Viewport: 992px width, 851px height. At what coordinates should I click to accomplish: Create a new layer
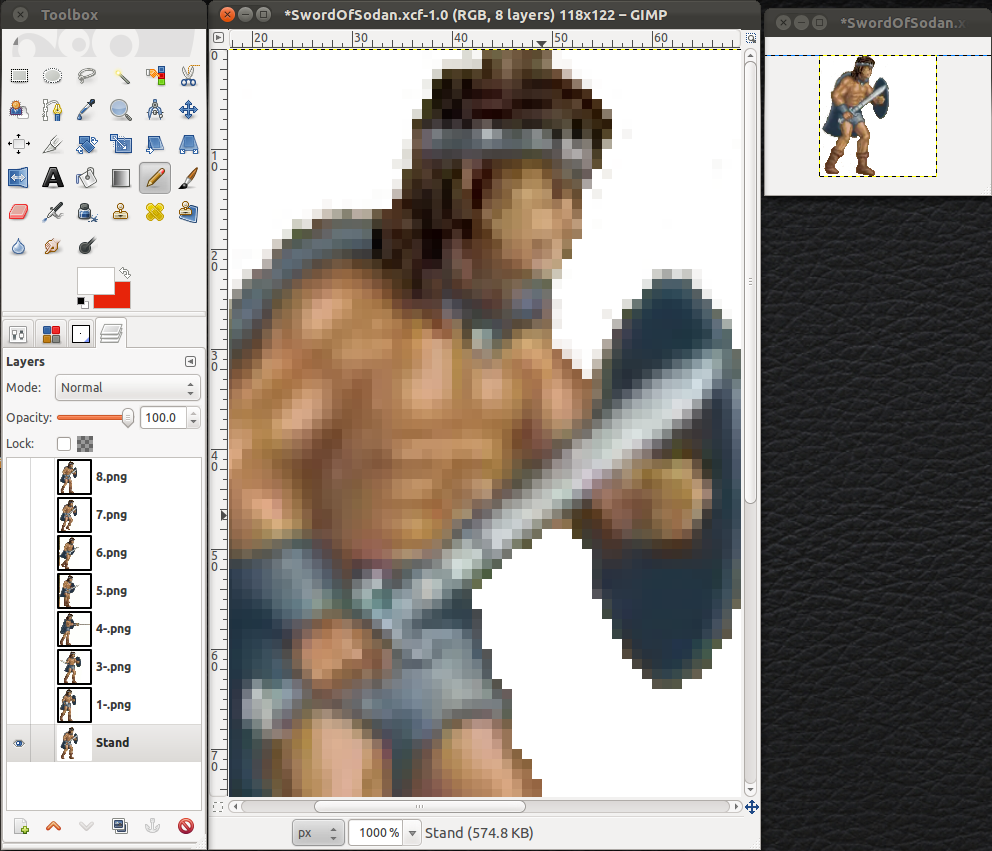[18, 826]
